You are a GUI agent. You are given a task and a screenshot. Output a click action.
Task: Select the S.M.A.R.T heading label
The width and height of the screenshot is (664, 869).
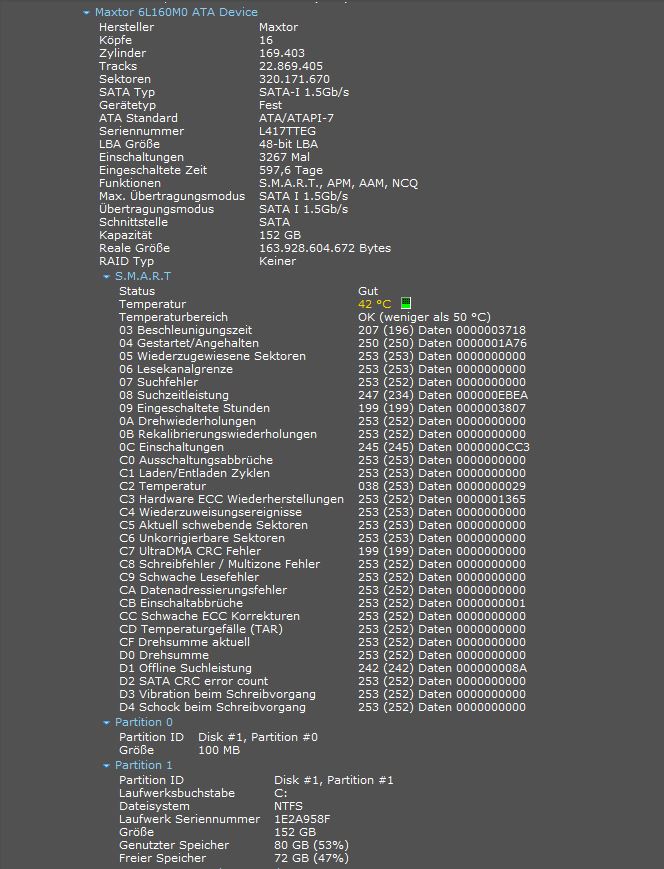143,276
